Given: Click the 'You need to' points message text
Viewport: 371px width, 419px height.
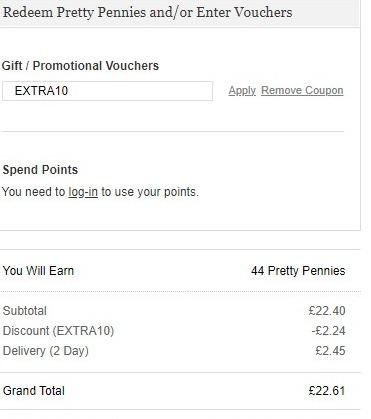Looking at the screenshot, I should click(34, 192).
